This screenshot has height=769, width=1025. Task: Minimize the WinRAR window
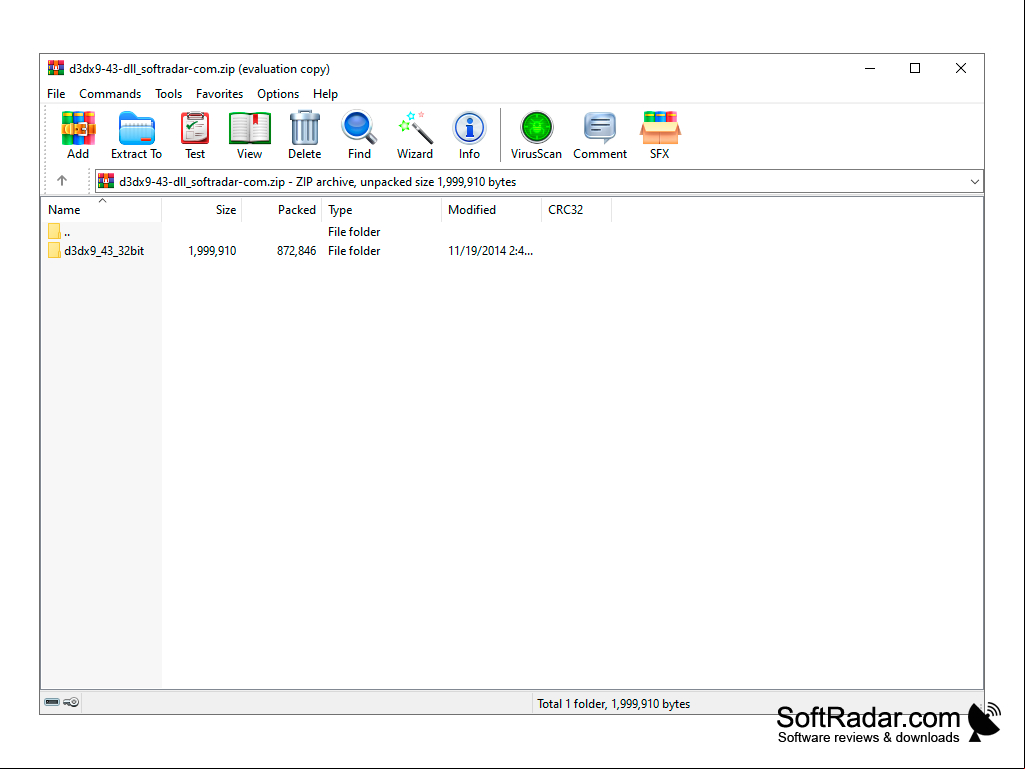(869, 68)
